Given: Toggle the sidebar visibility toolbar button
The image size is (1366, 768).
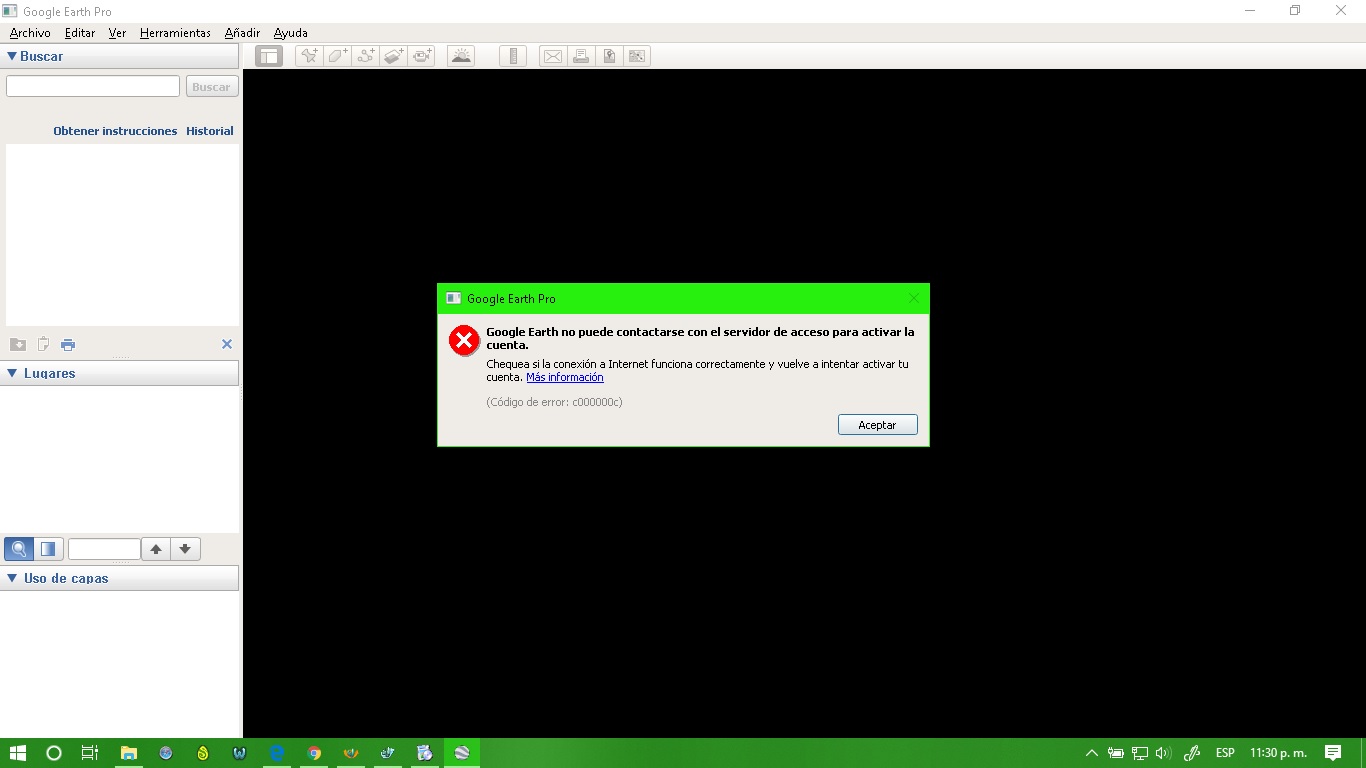Looking at the screenshot, I should point(268,56).
